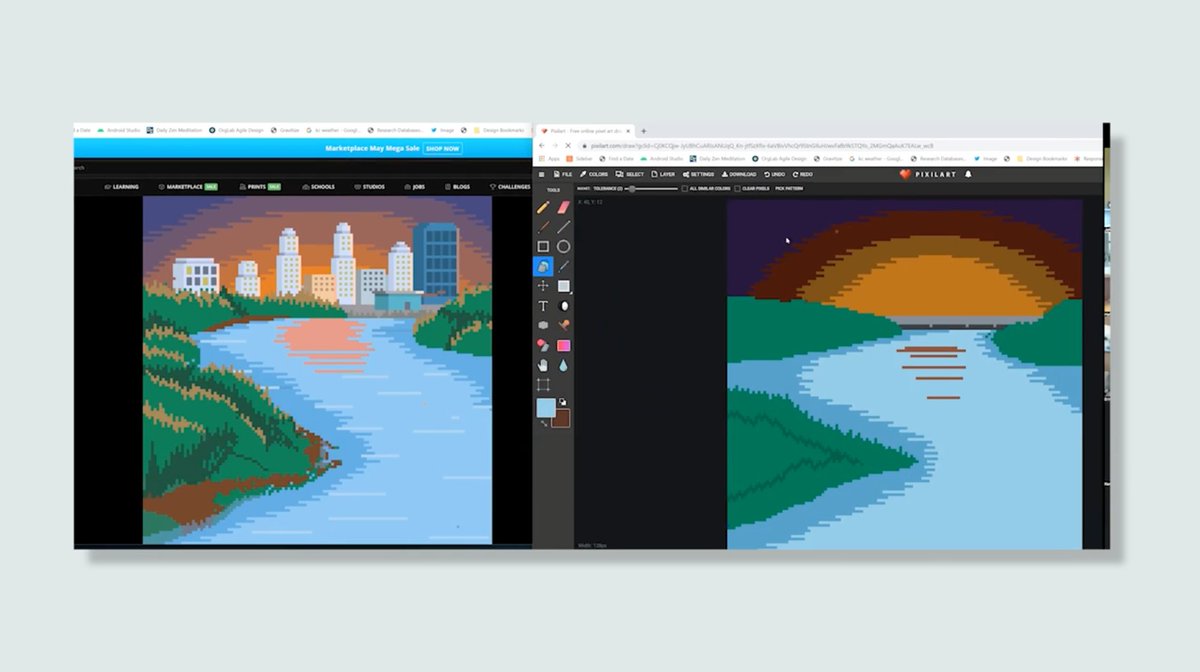
Task: Click the brown secondary color swatch
Action: point(561,419)
